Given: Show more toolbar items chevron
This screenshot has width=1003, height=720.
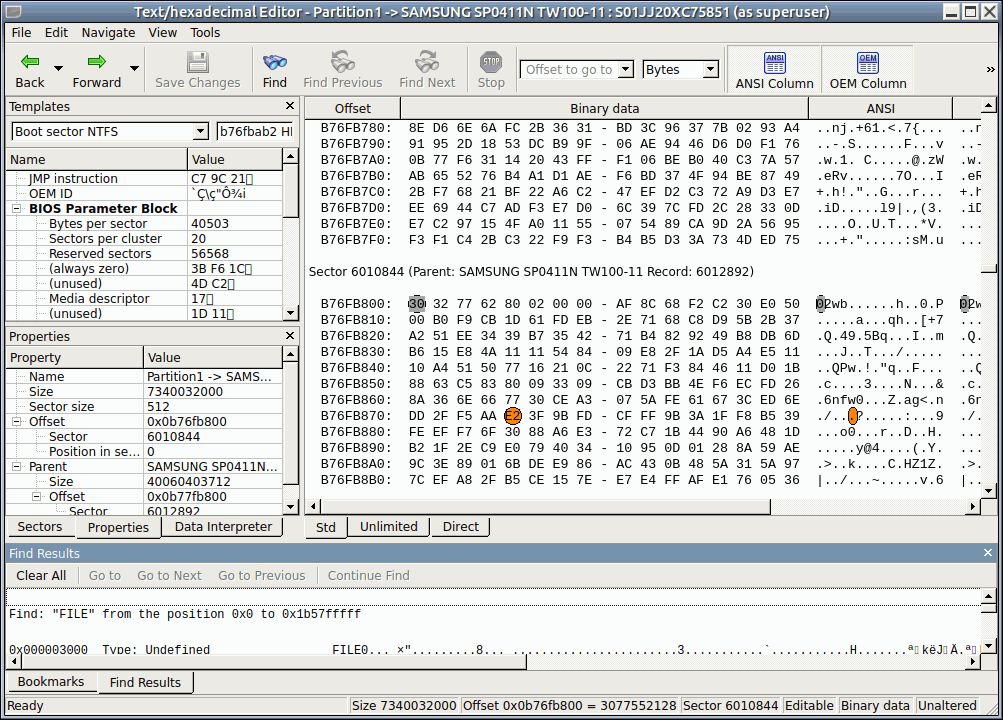Looking at the screenshot, I should tap(990, 70).
